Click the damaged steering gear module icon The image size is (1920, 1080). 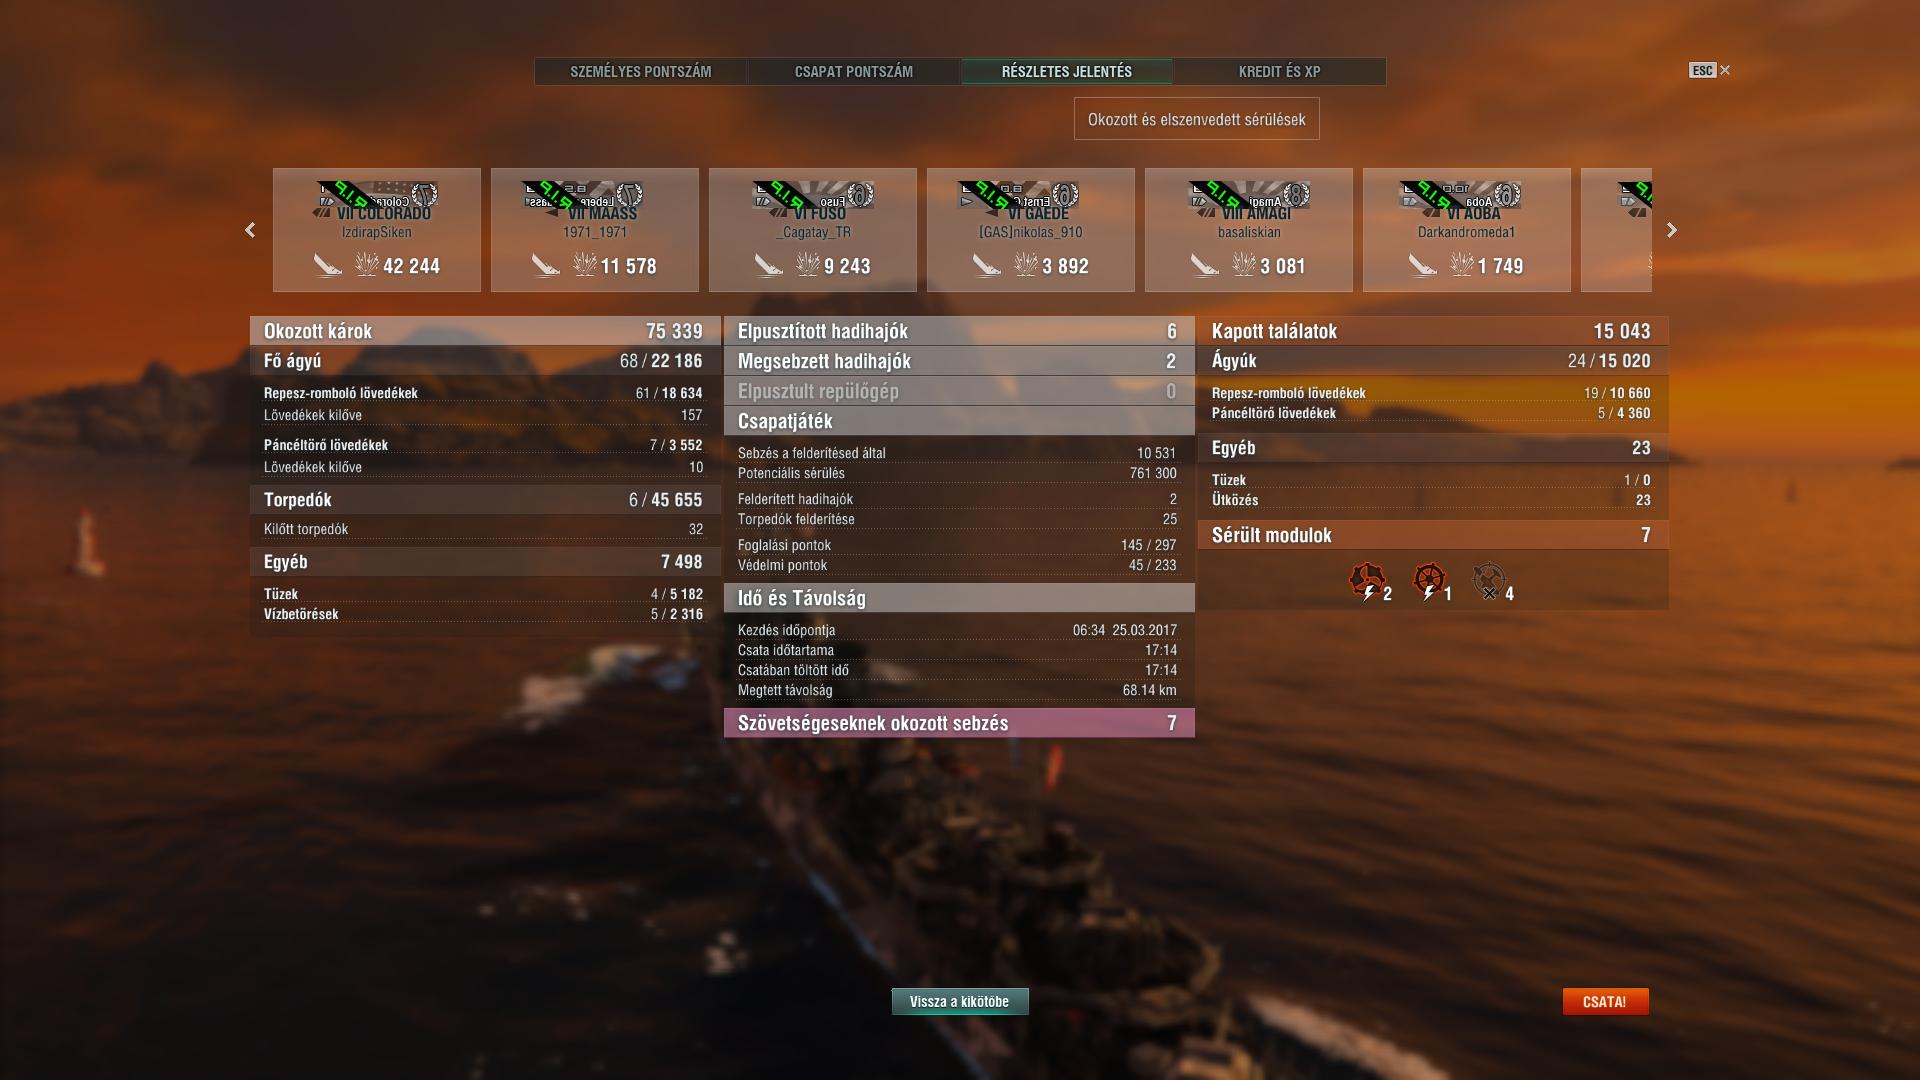point(1429,581)
